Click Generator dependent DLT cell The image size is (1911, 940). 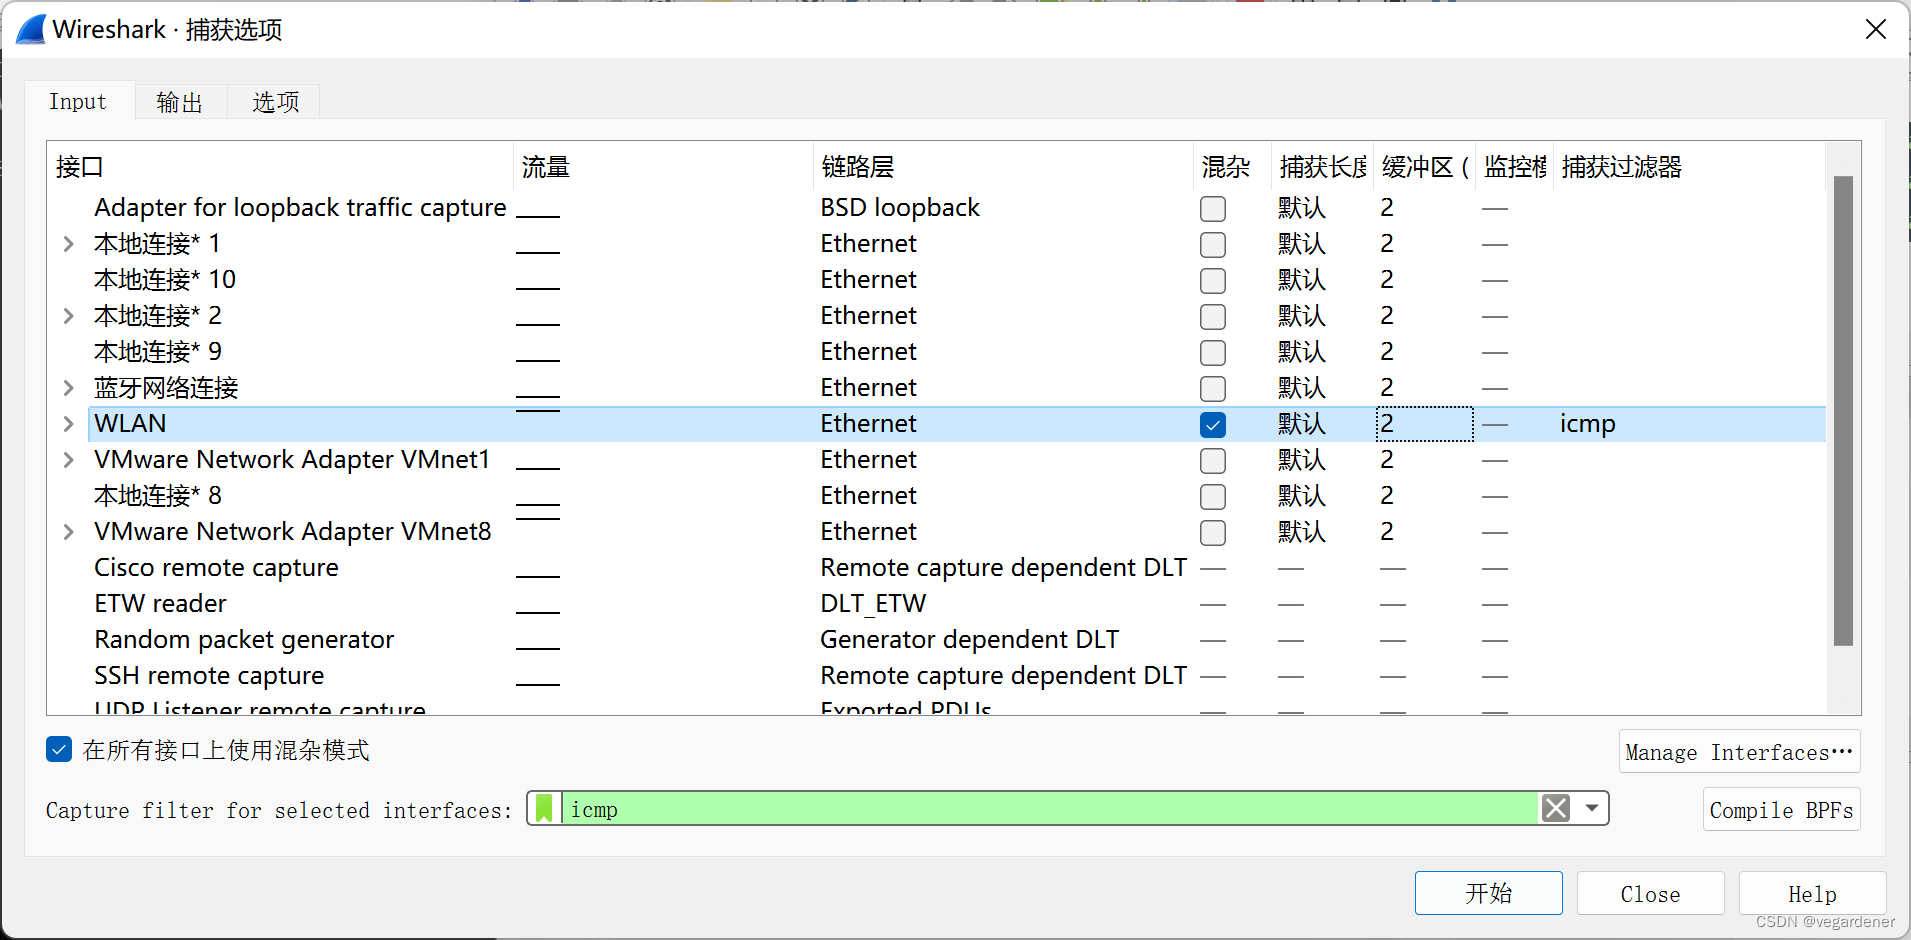tap(969, 640)
